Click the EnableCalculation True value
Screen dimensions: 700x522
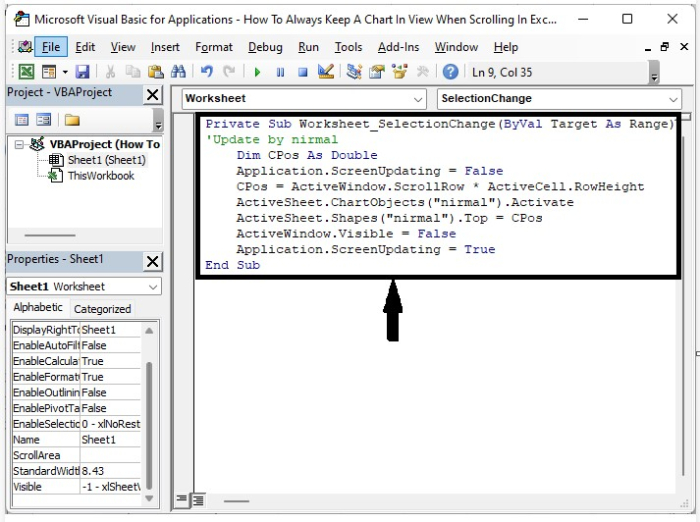(110, 361)
